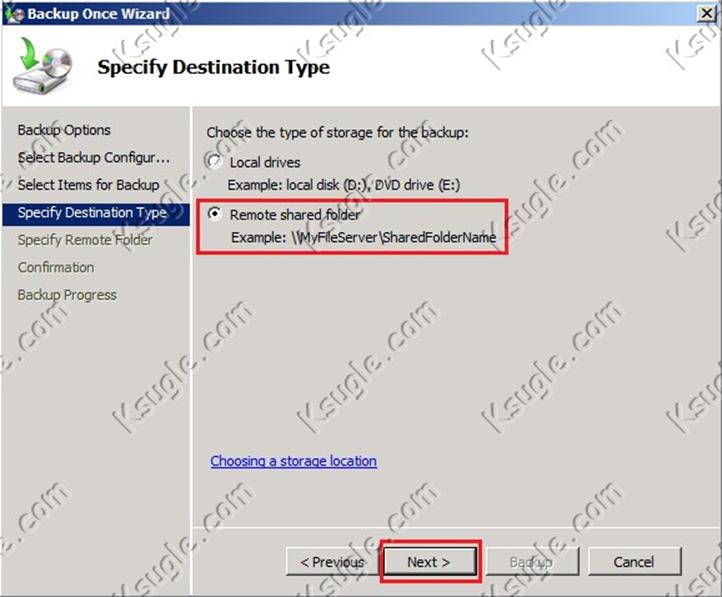Click the Choose the type of storage text
The width and height of the screenshot is (722, 597).
pos(337,133)
